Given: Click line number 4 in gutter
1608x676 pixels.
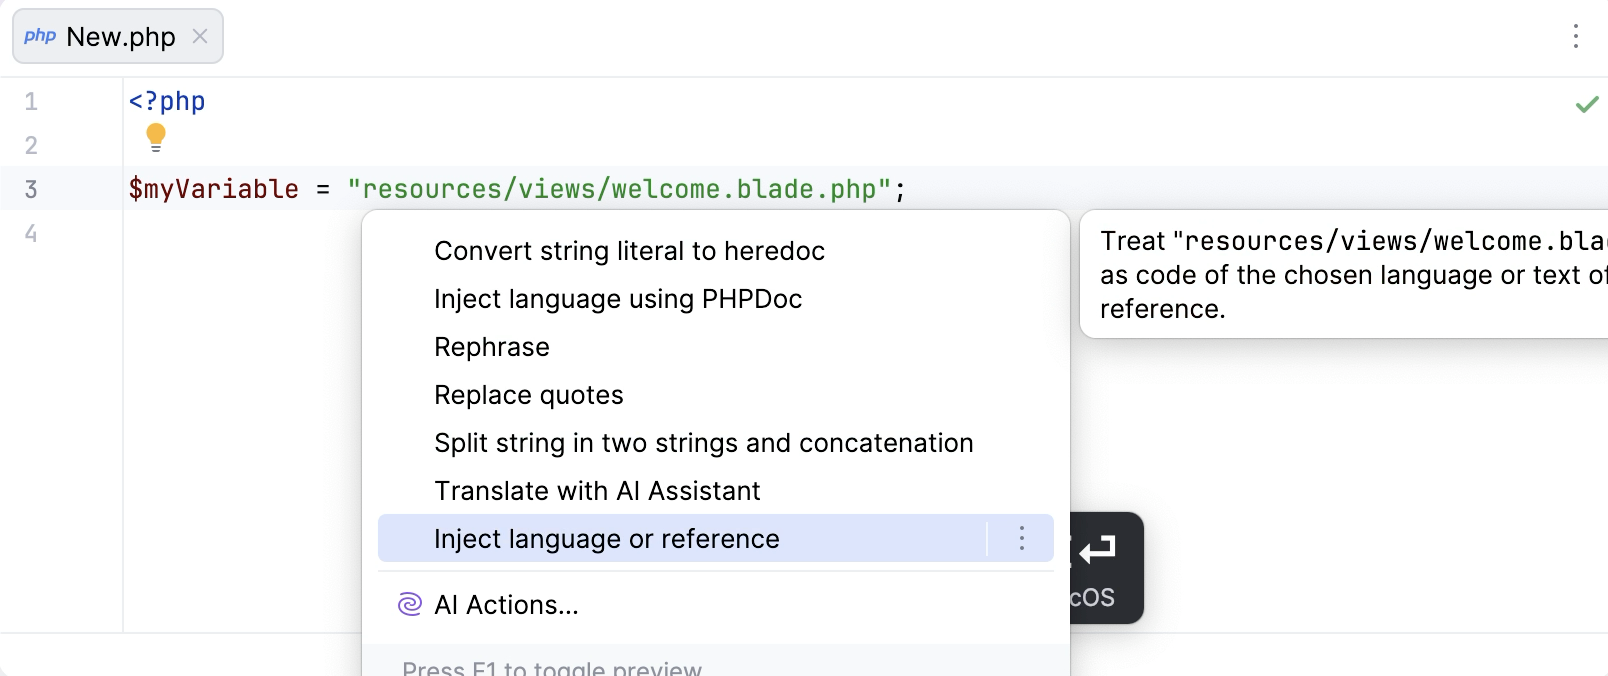Looking at the screenshot, I should (x=31, y=233).
